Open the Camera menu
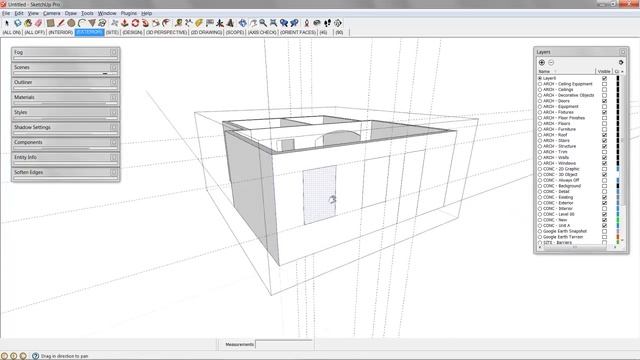This screenshot has width=640, height=360. coord(51,13)
